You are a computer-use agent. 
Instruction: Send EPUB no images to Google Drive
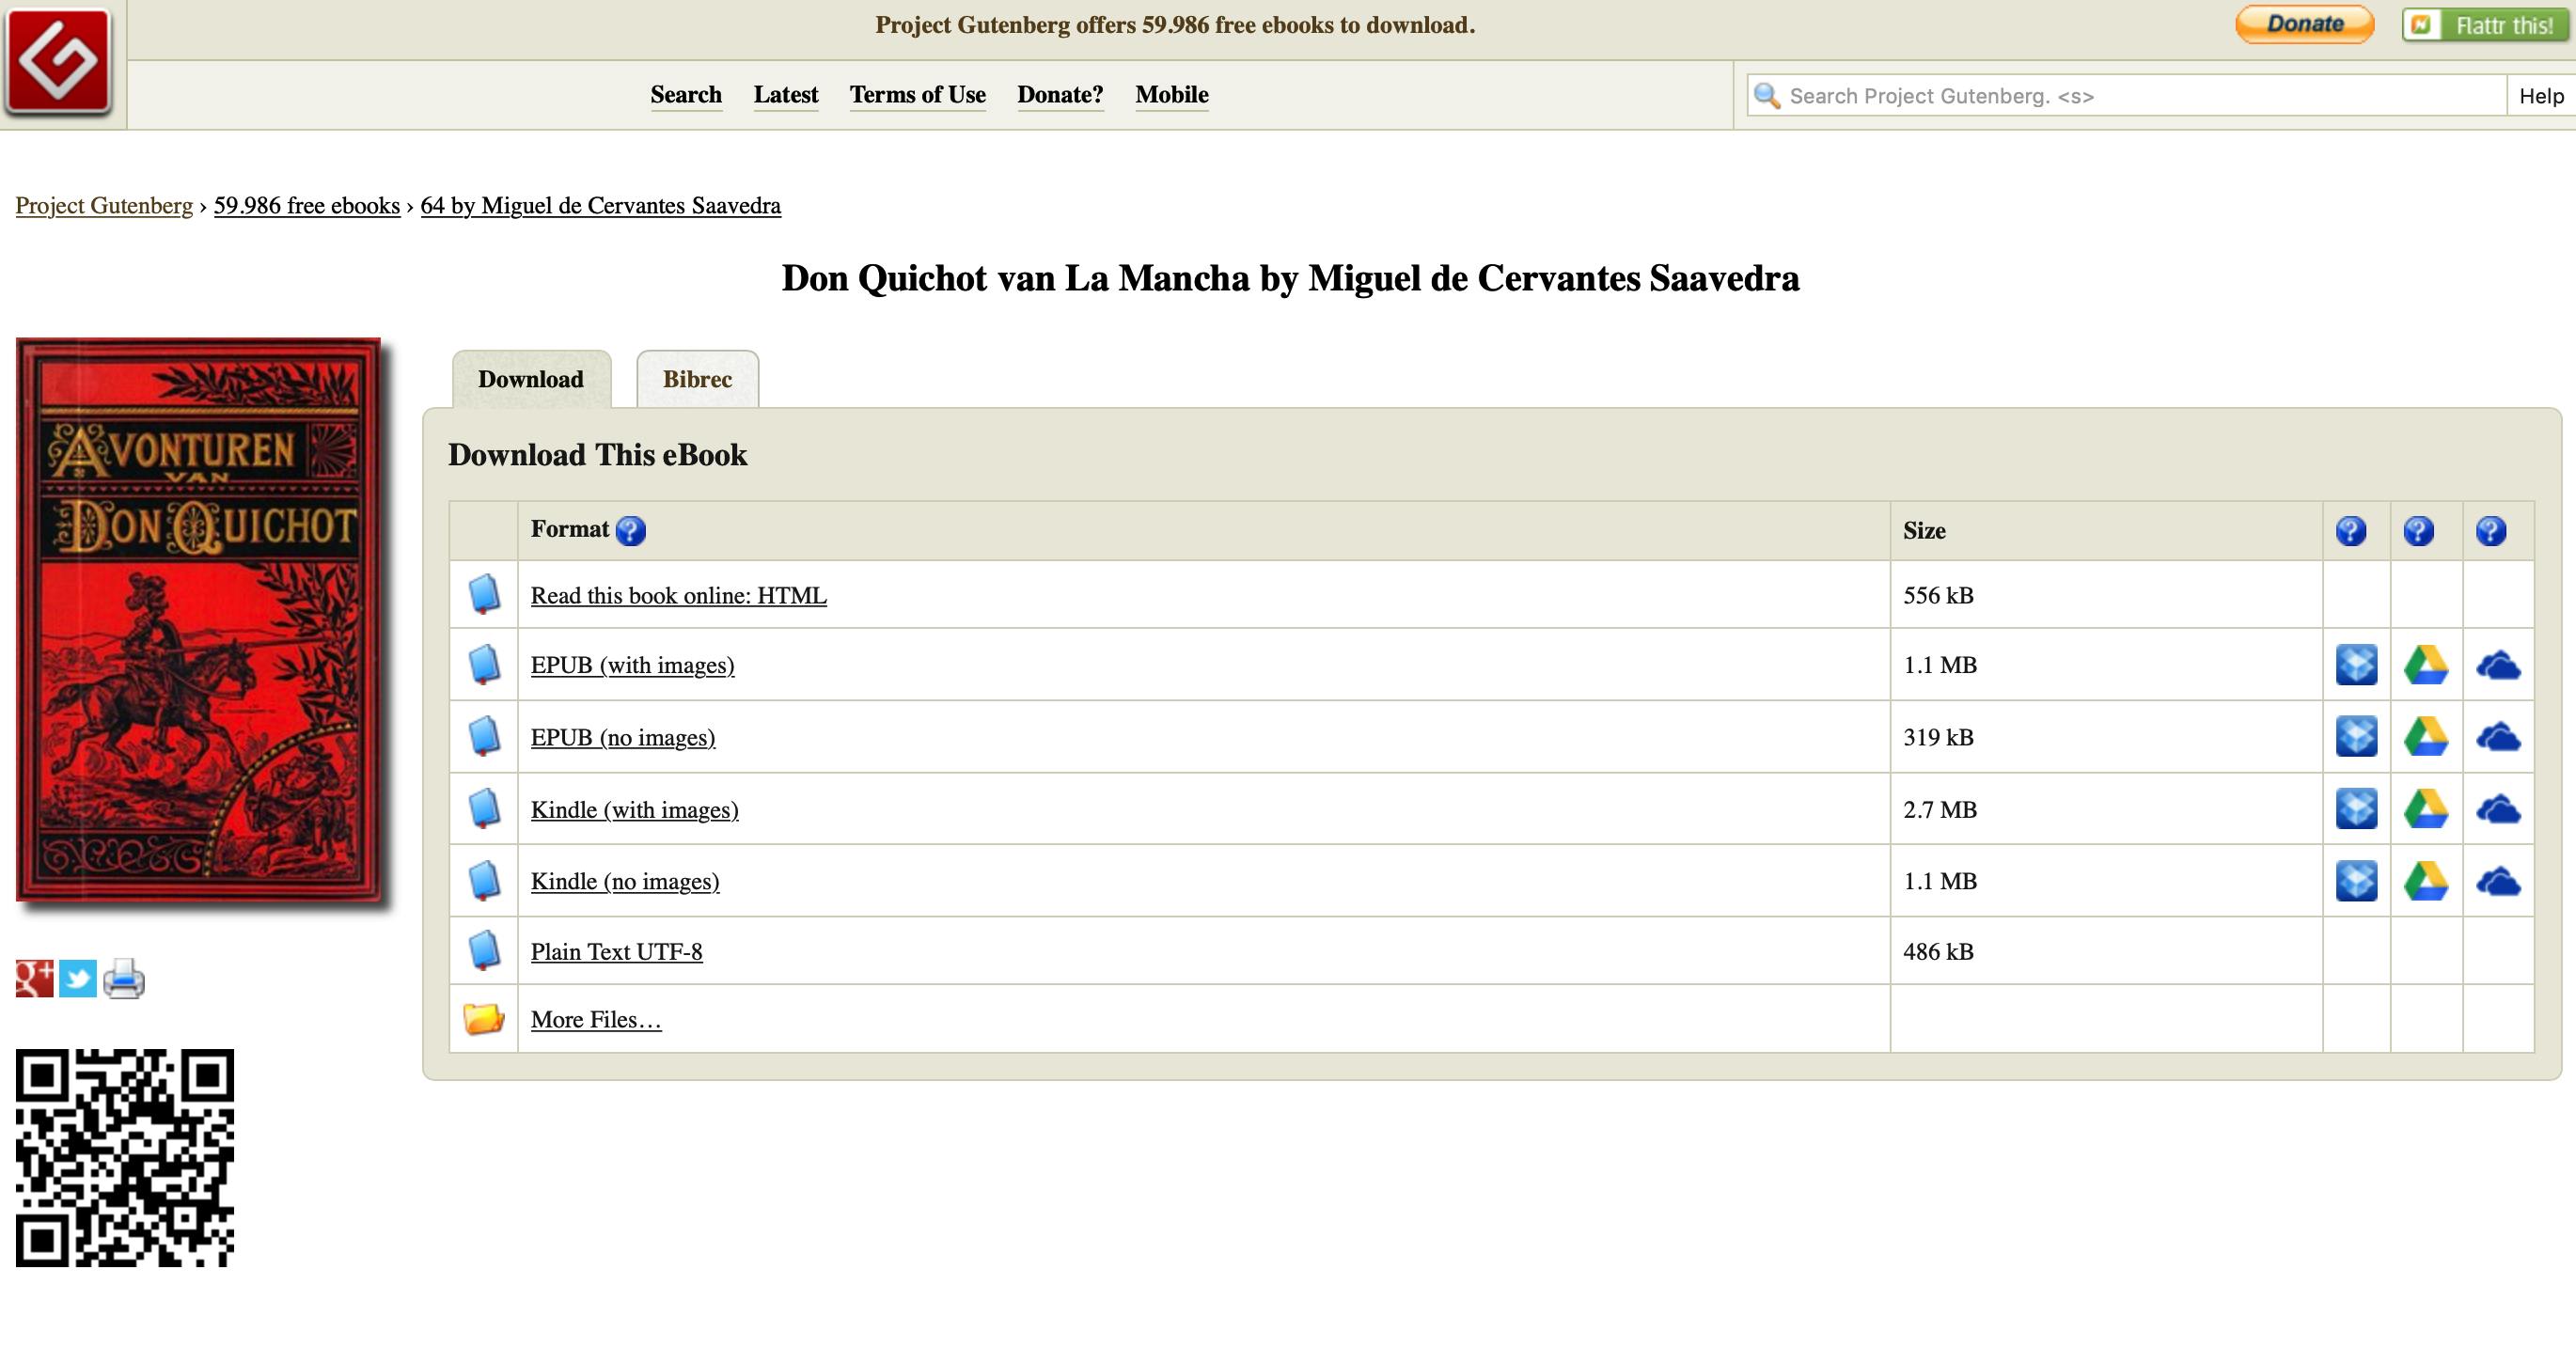pos(2425,737)
